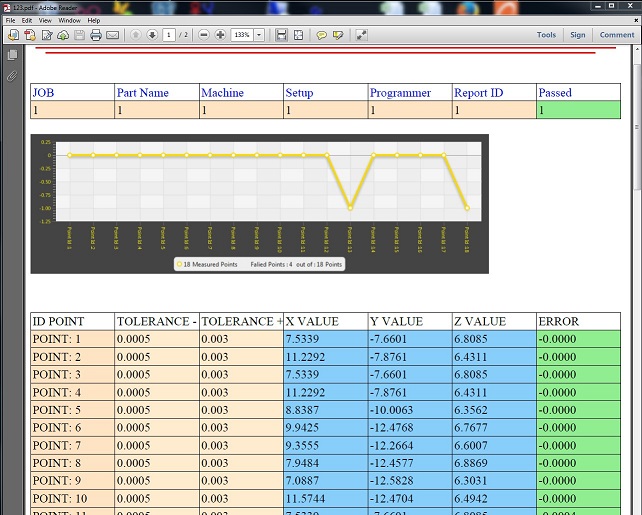Screen dimensions: 642x515
Task: Click the vertical scrollbar thumb
Action: pos(637,127)
